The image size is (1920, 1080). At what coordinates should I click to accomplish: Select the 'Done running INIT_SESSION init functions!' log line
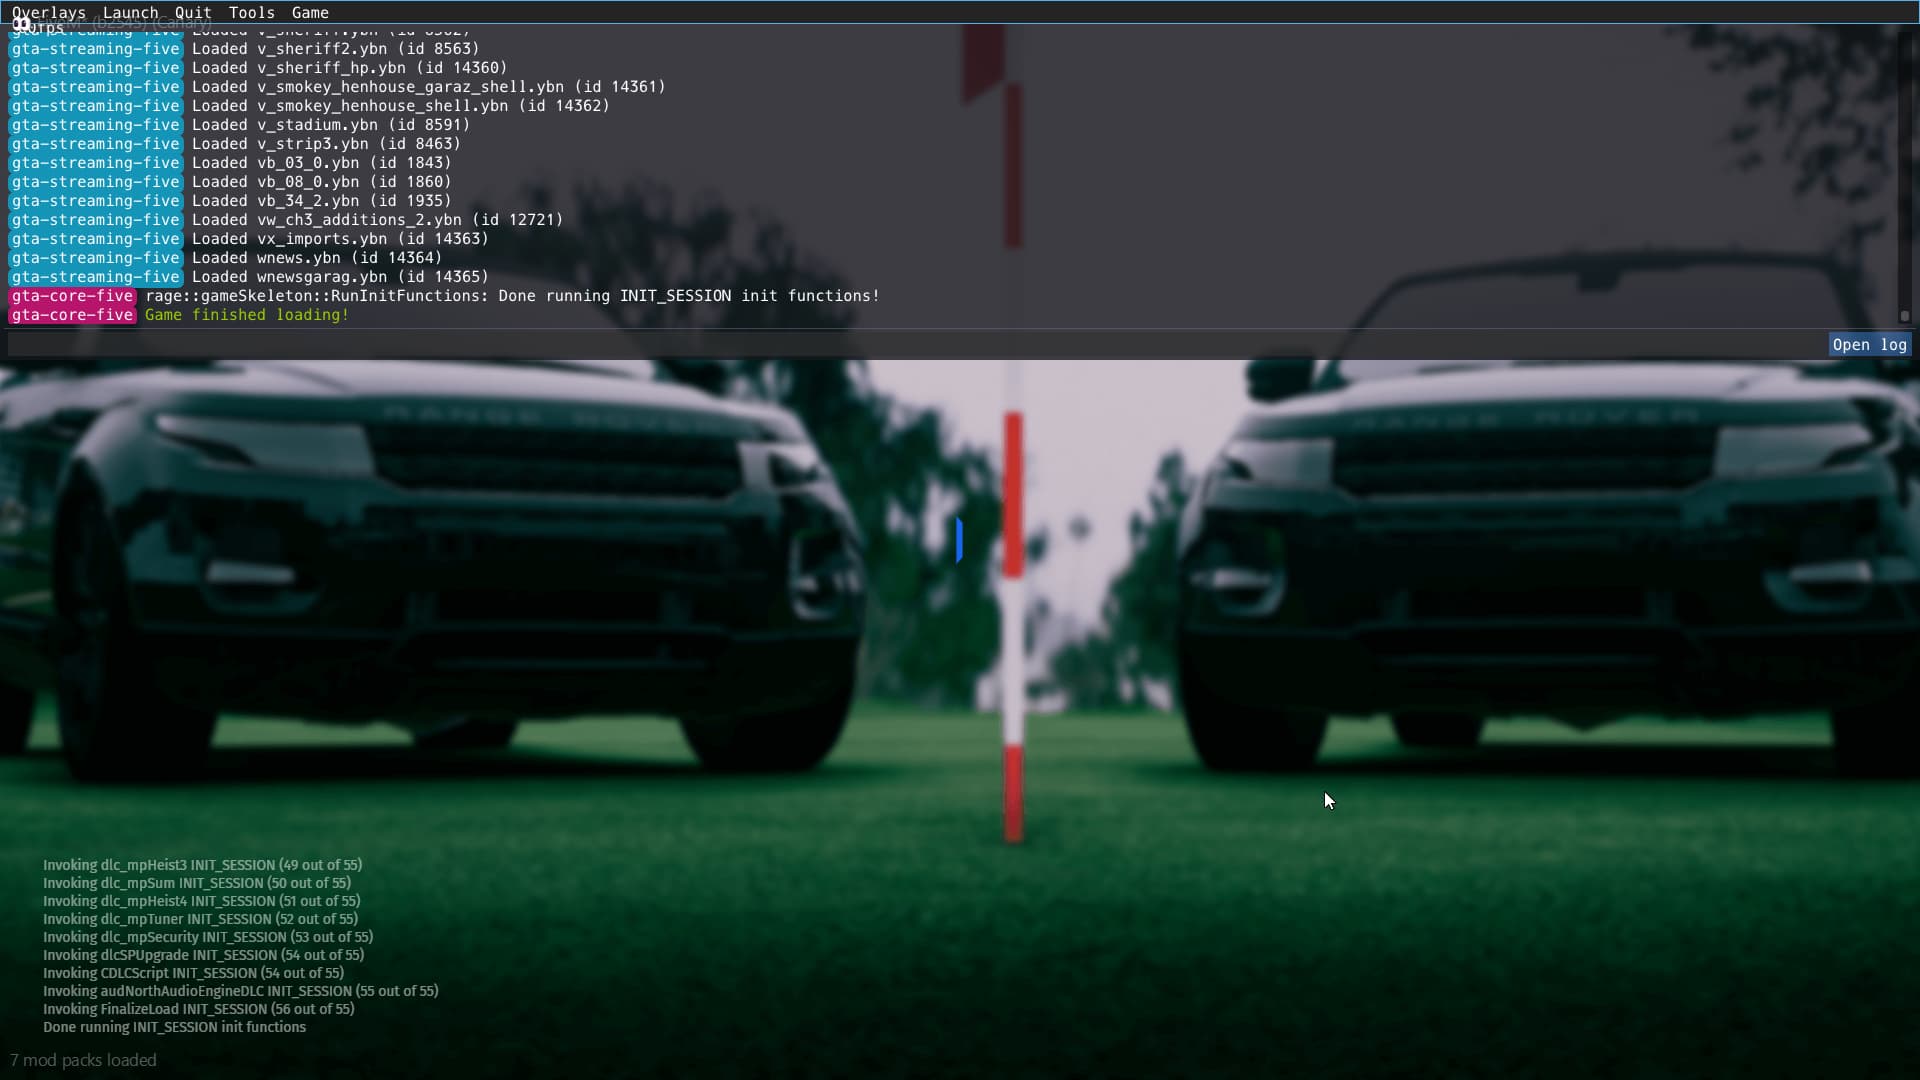(512, 296)
